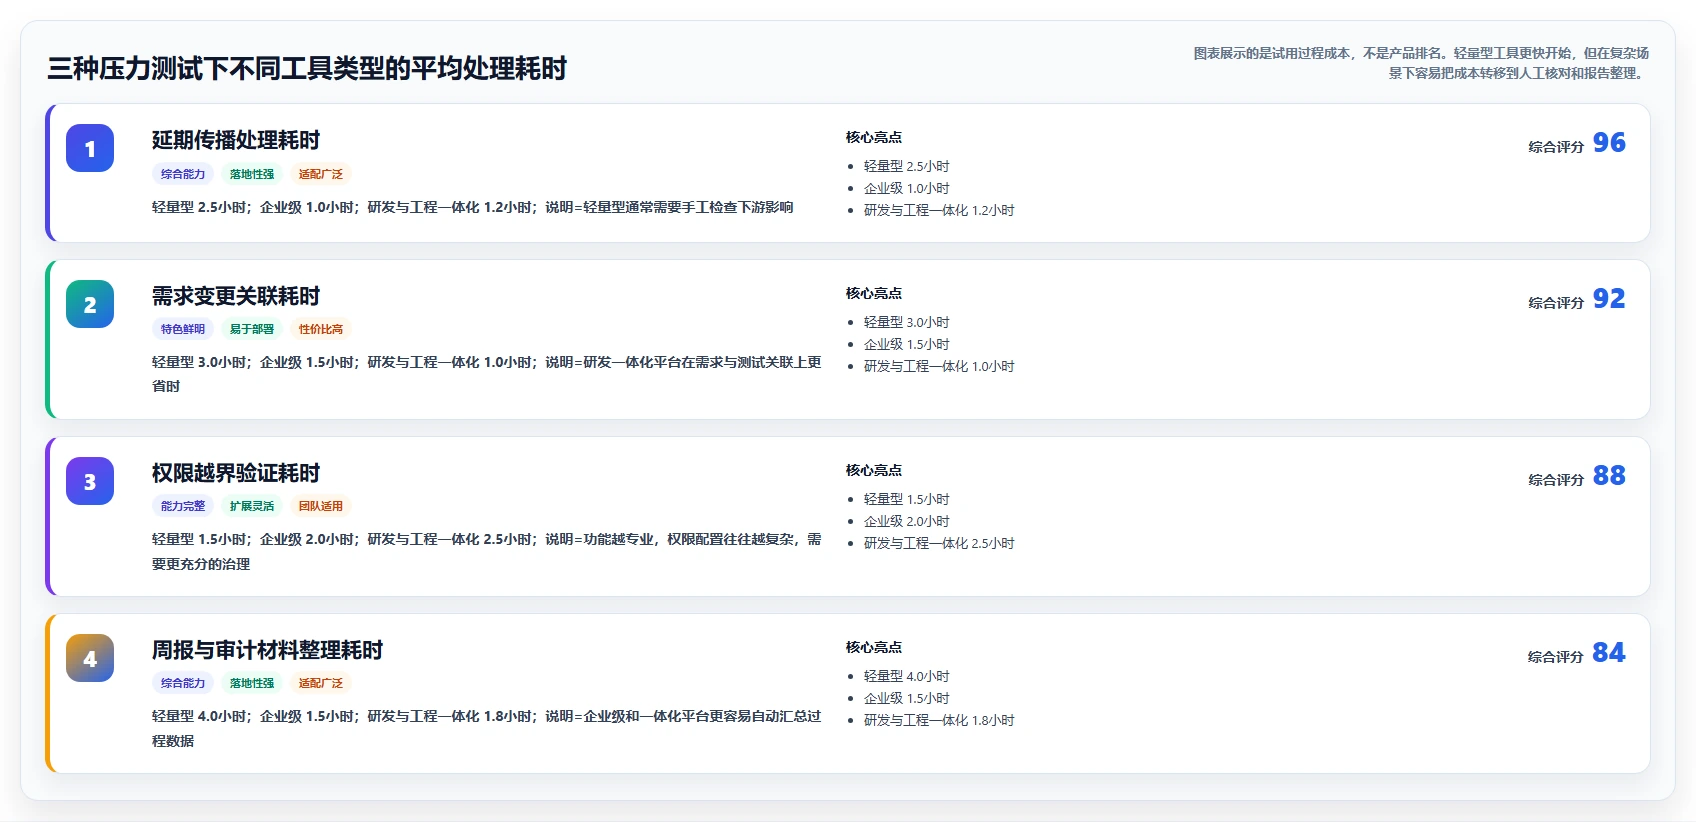The height and width of the screenshot is (822, 1696).
Task: Click the score value 88
Action: click(1609, 476)
